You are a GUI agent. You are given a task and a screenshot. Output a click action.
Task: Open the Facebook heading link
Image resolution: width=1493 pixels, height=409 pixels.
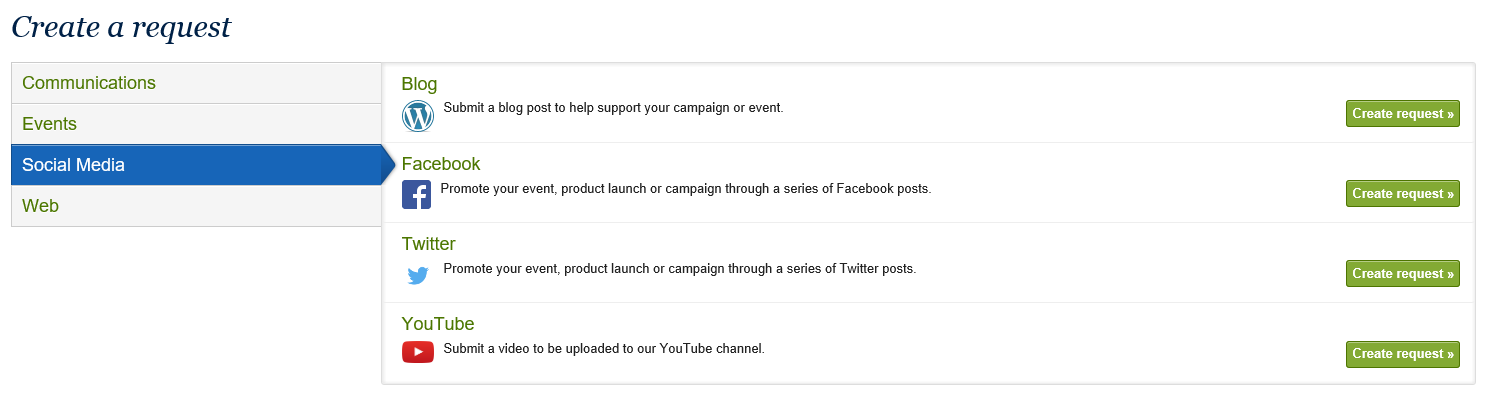(x=441, y=164)
